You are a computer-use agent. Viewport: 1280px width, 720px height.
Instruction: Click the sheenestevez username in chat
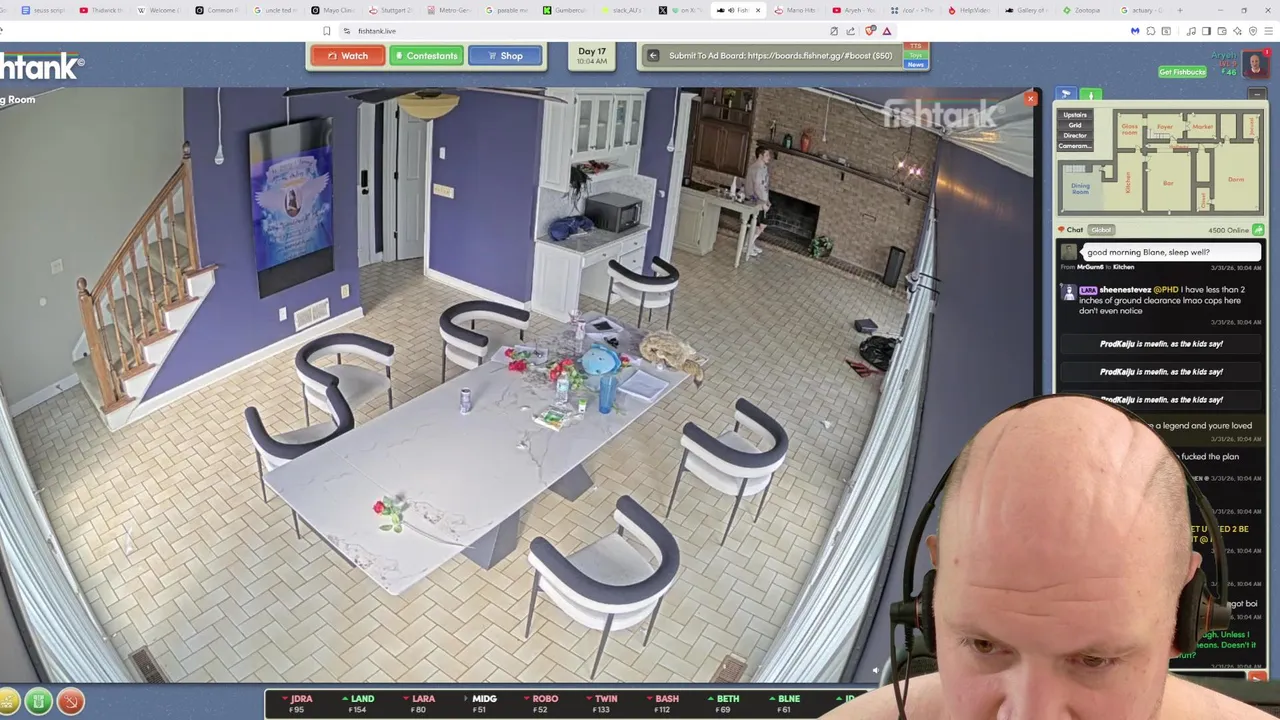click(x=1125, y=290)
